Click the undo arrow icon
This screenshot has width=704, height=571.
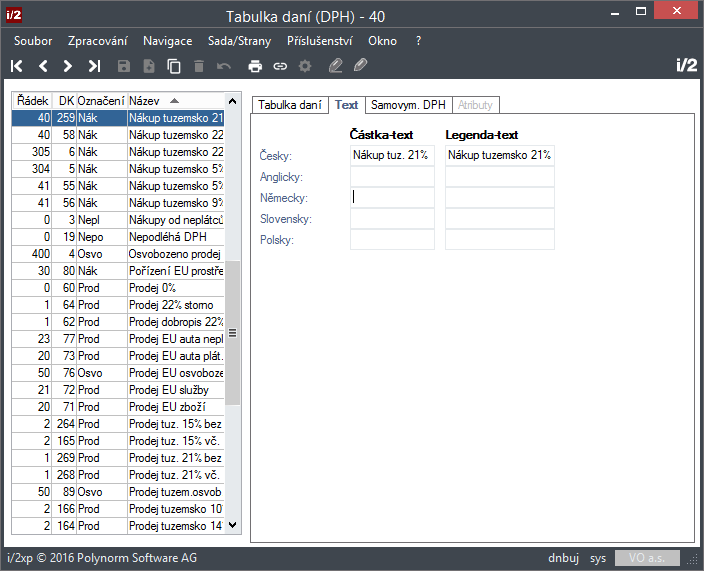click(x=224, y=66)
